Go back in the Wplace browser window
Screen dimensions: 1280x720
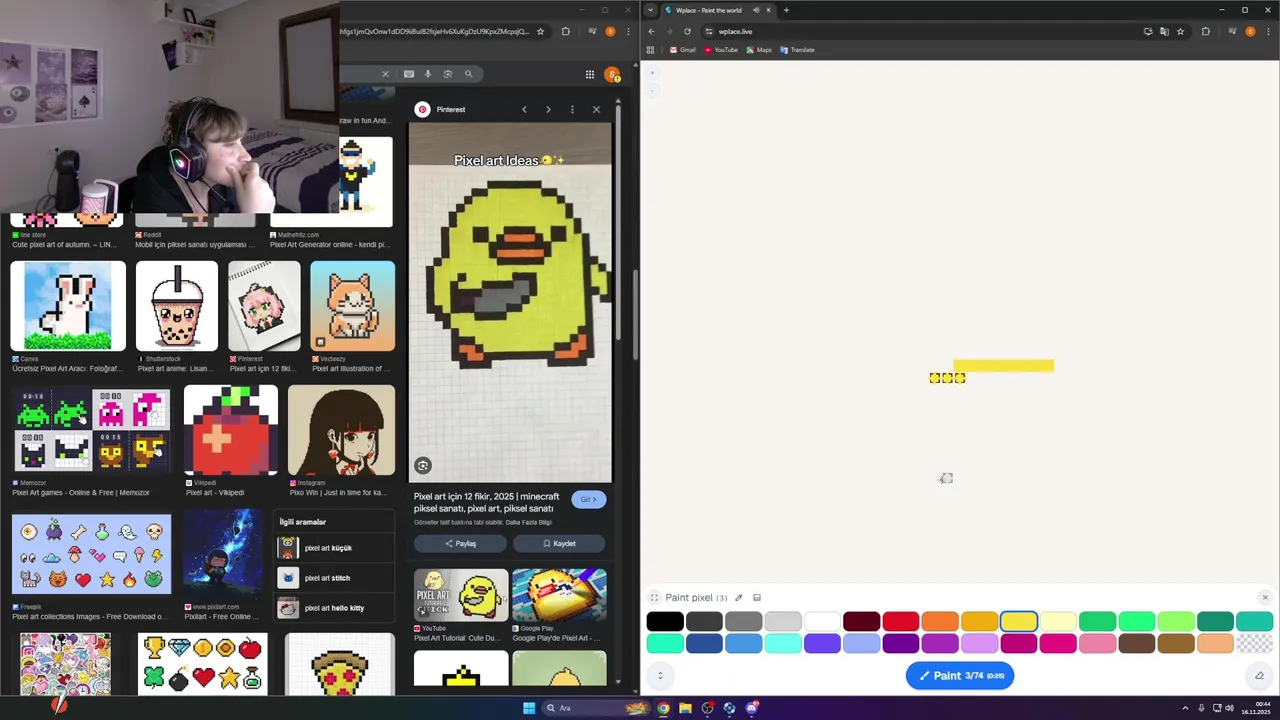click(651, 31)
